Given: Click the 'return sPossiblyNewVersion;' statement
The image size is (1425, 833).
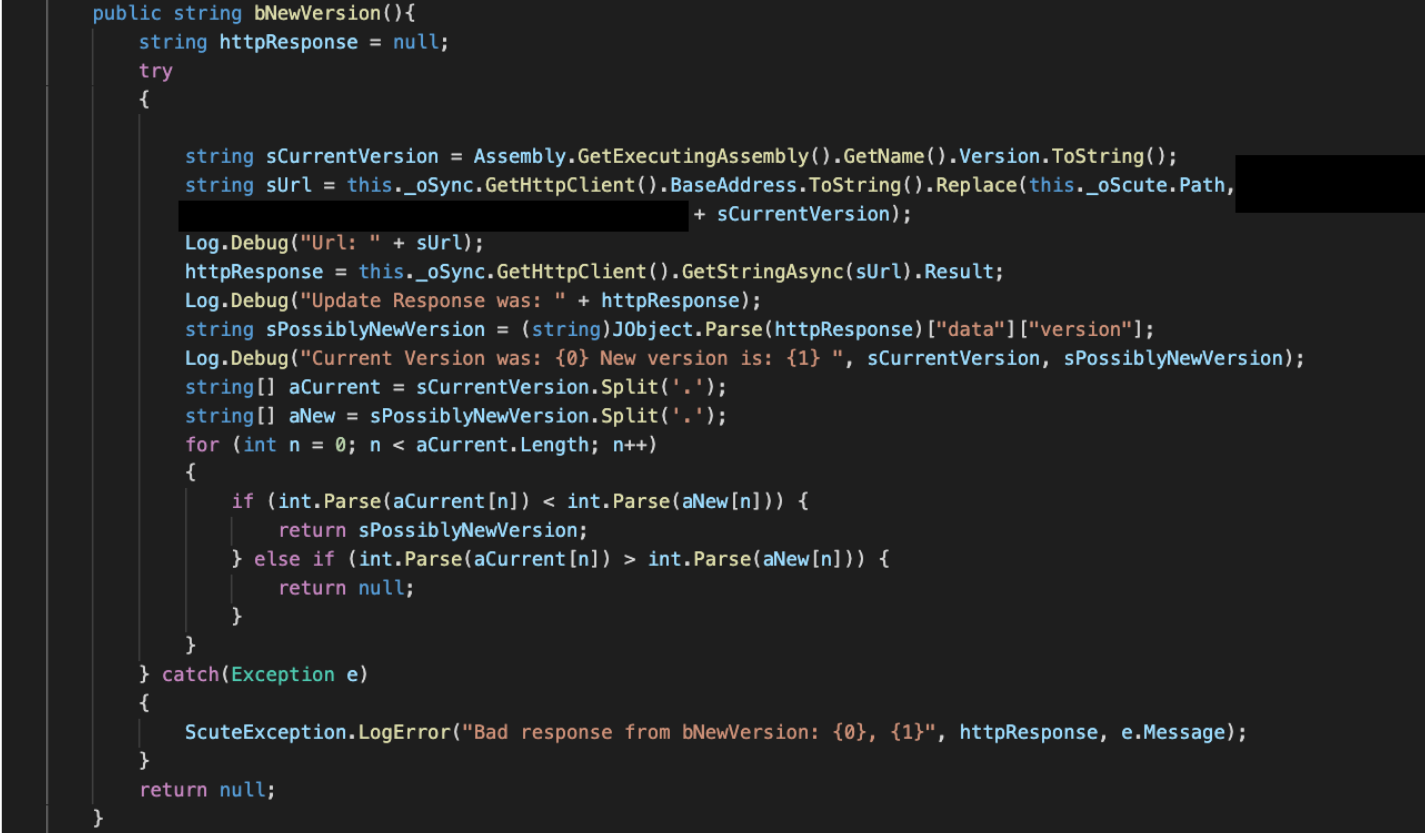Looking at the screenshot, I should 434,531.
